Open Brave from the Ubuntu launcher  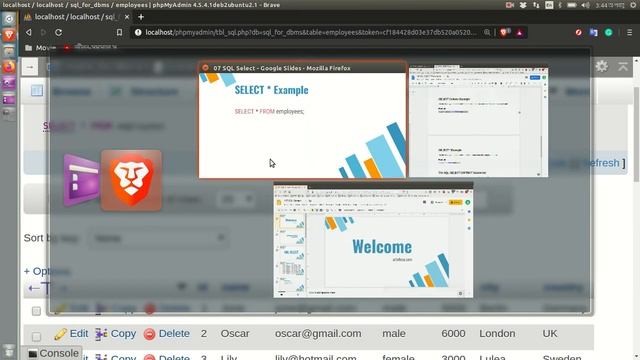tap(9, 35)
